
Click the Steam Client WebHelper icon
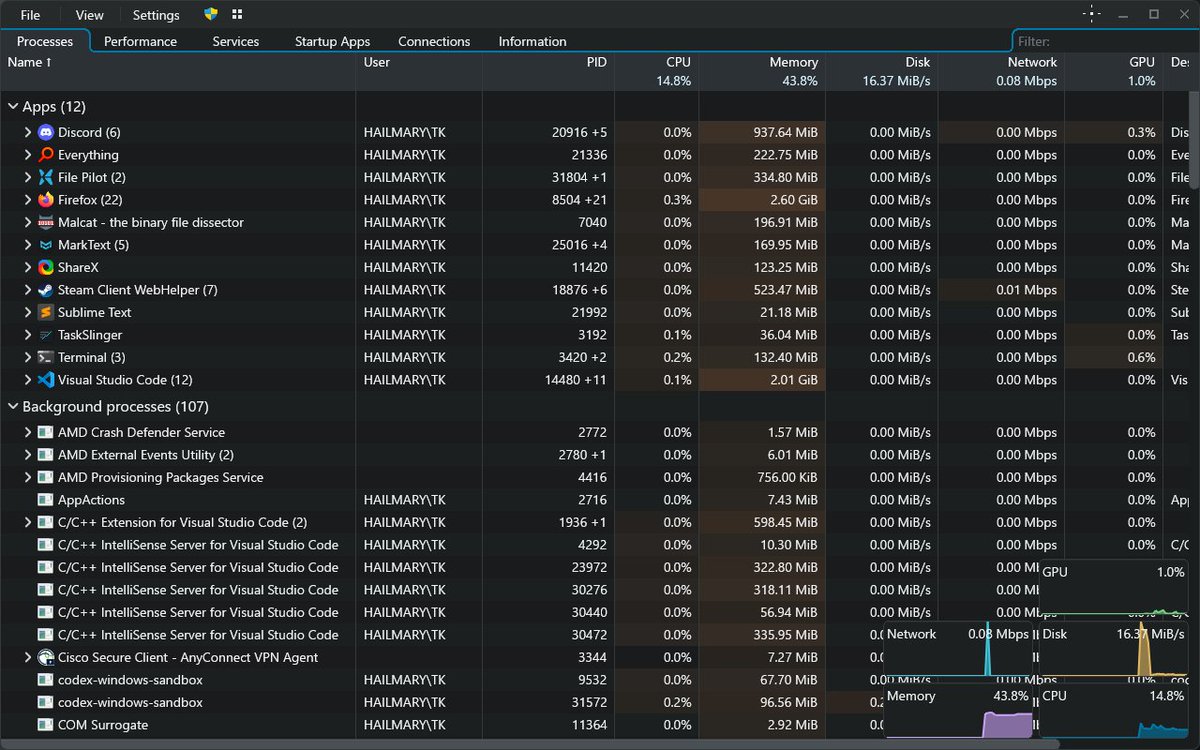(45, 290)
